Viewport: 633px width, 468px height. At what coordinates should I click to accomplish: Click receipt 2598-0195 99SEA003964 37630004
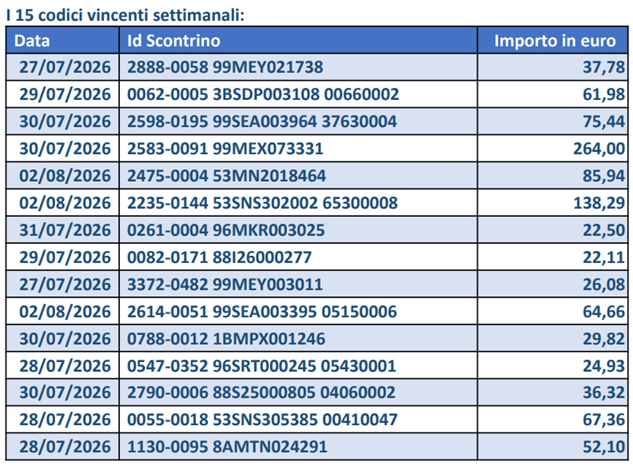262,122
